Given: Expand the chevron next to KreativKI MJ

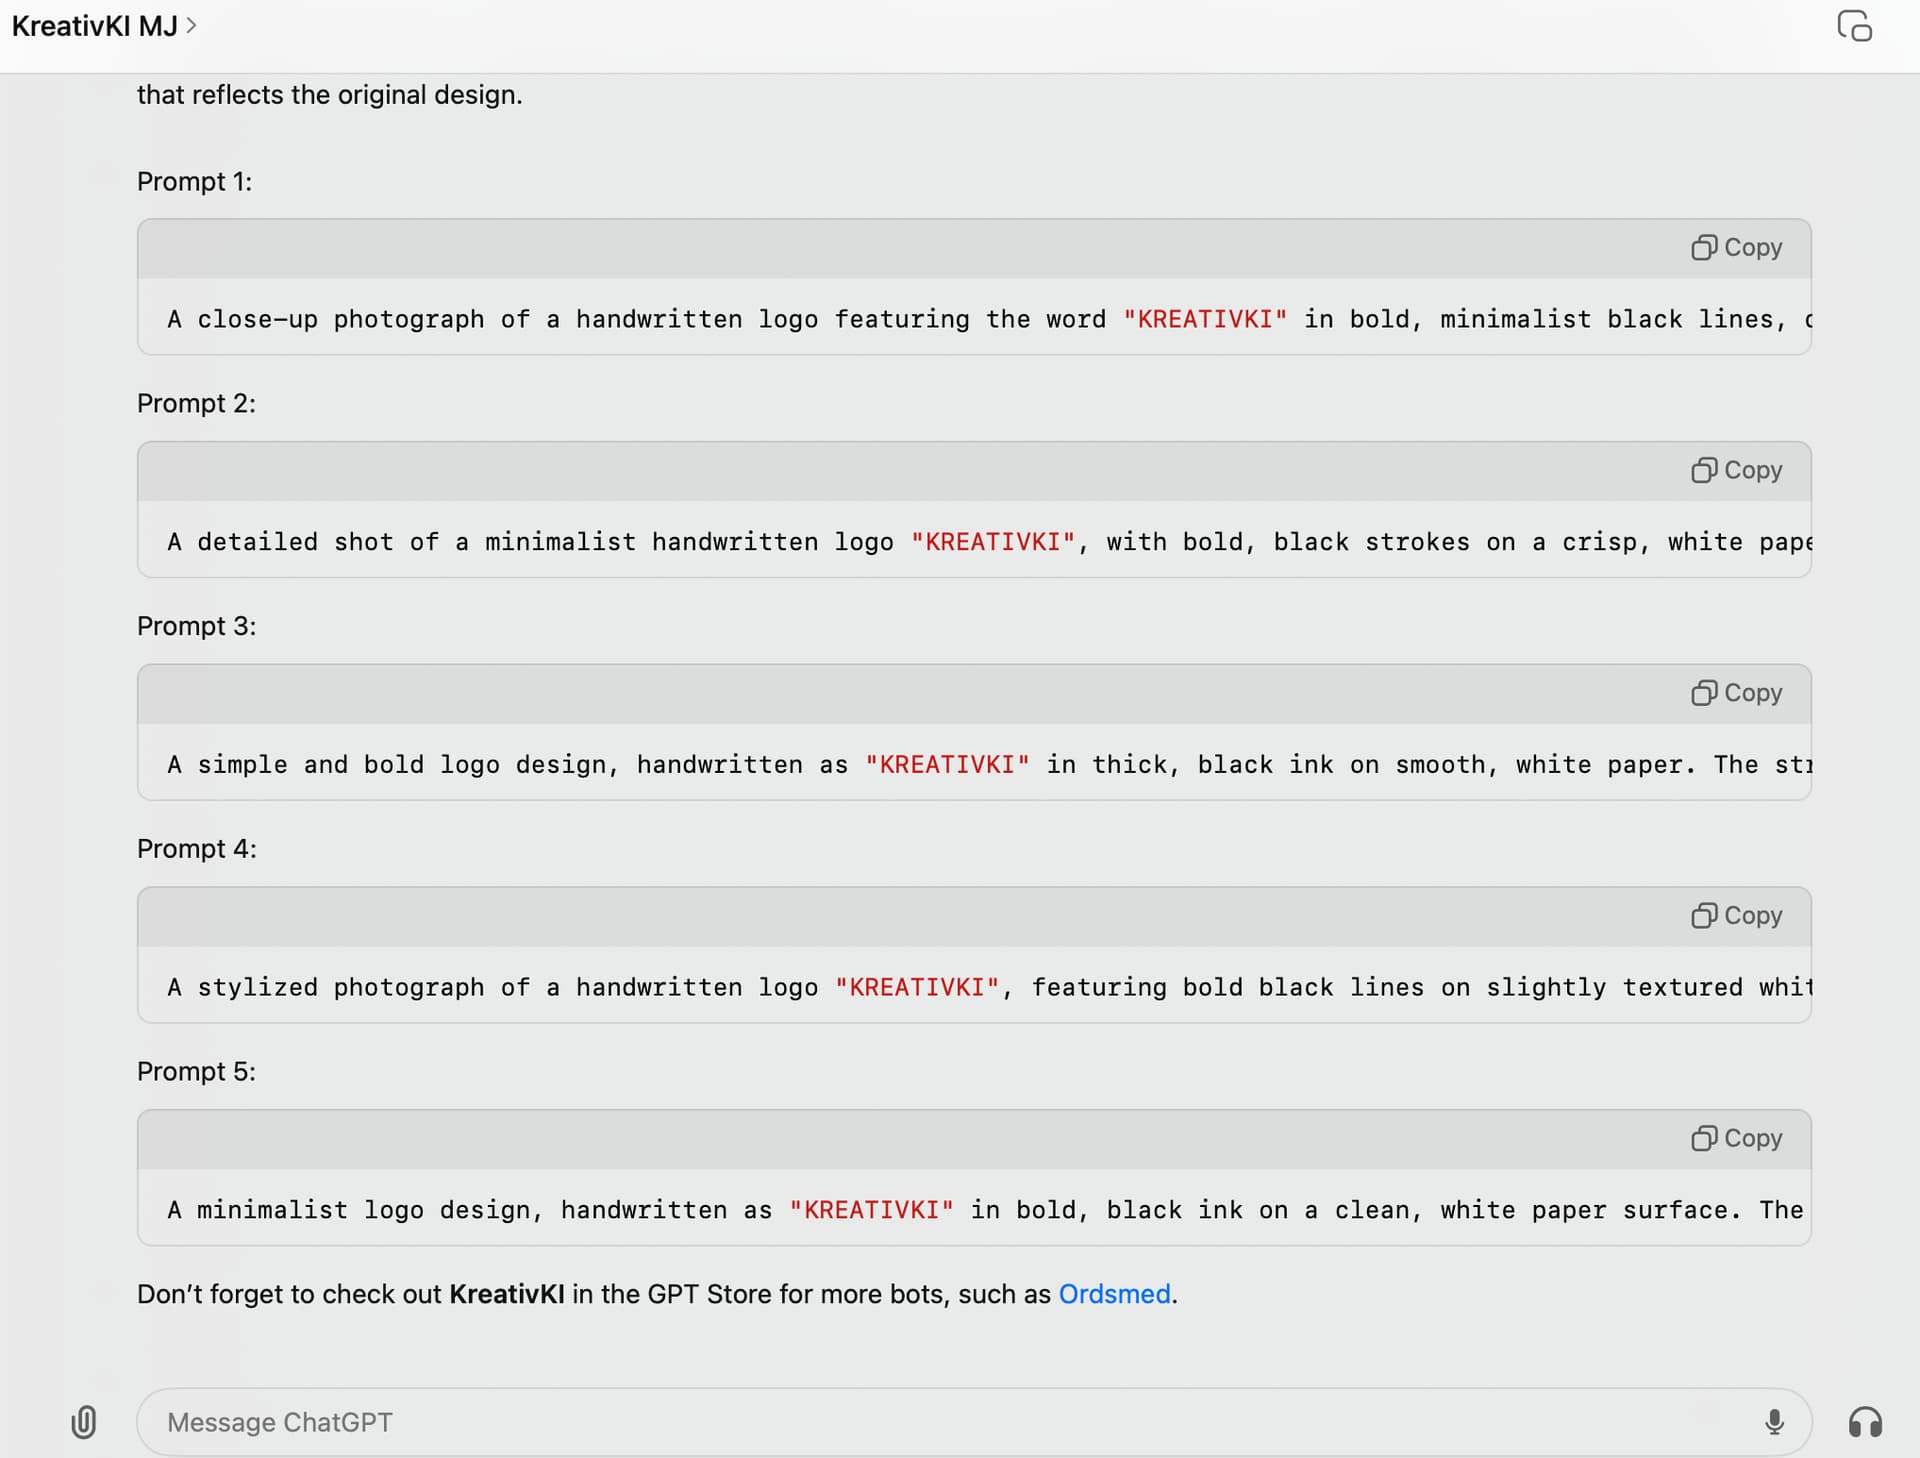Looking at the screenshot, I should 191,26.
